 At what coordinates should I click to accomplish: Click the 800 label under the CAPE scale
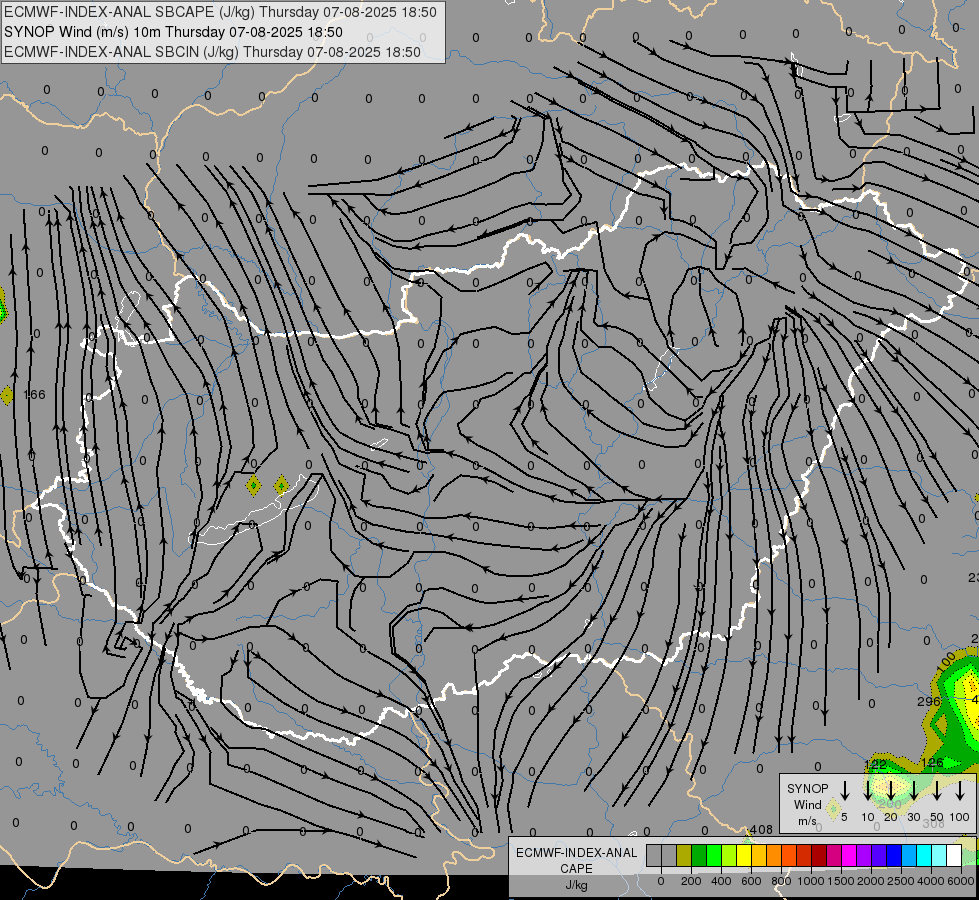pyautogui.click(x=781, y=881)
